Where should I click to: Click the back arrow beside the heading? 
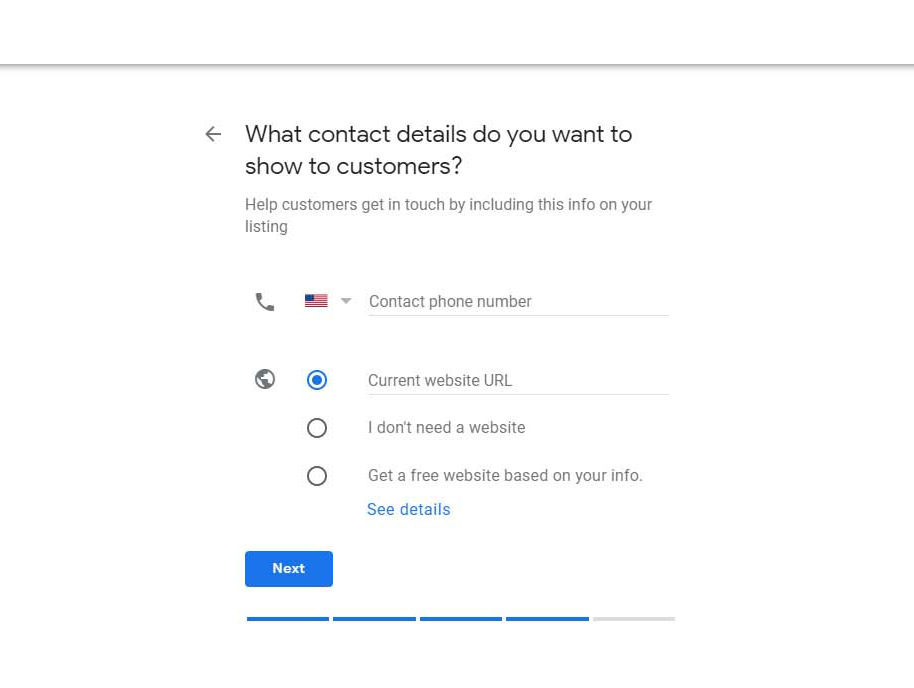[213, 134]
